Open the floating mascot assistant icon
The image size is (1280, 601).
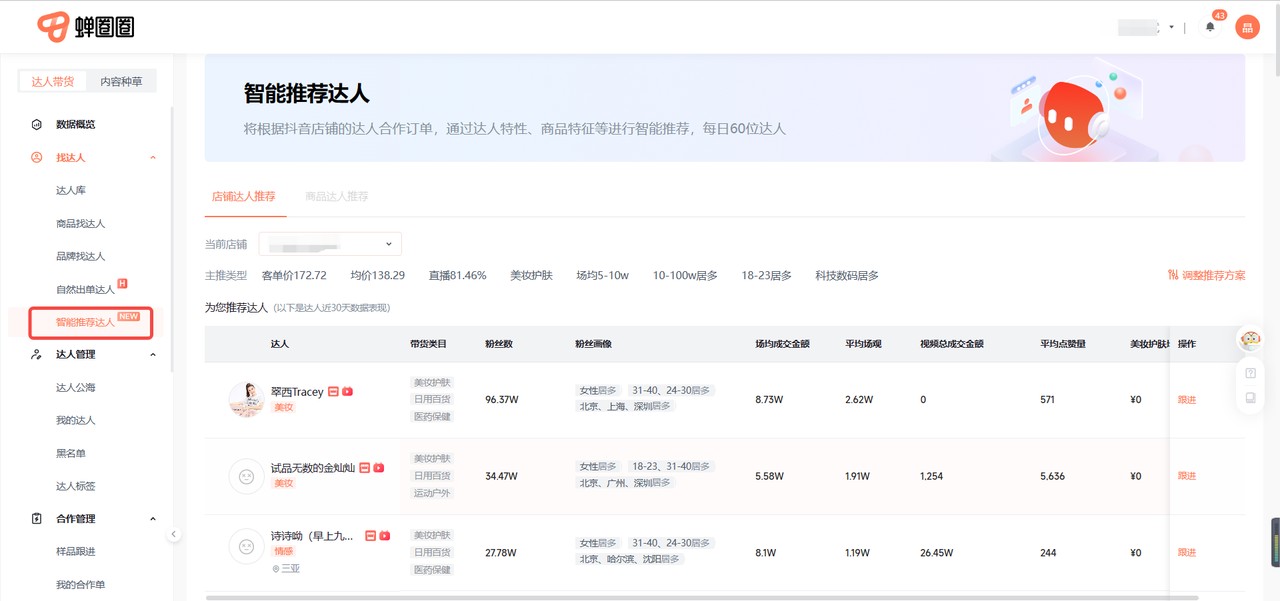1250,341
